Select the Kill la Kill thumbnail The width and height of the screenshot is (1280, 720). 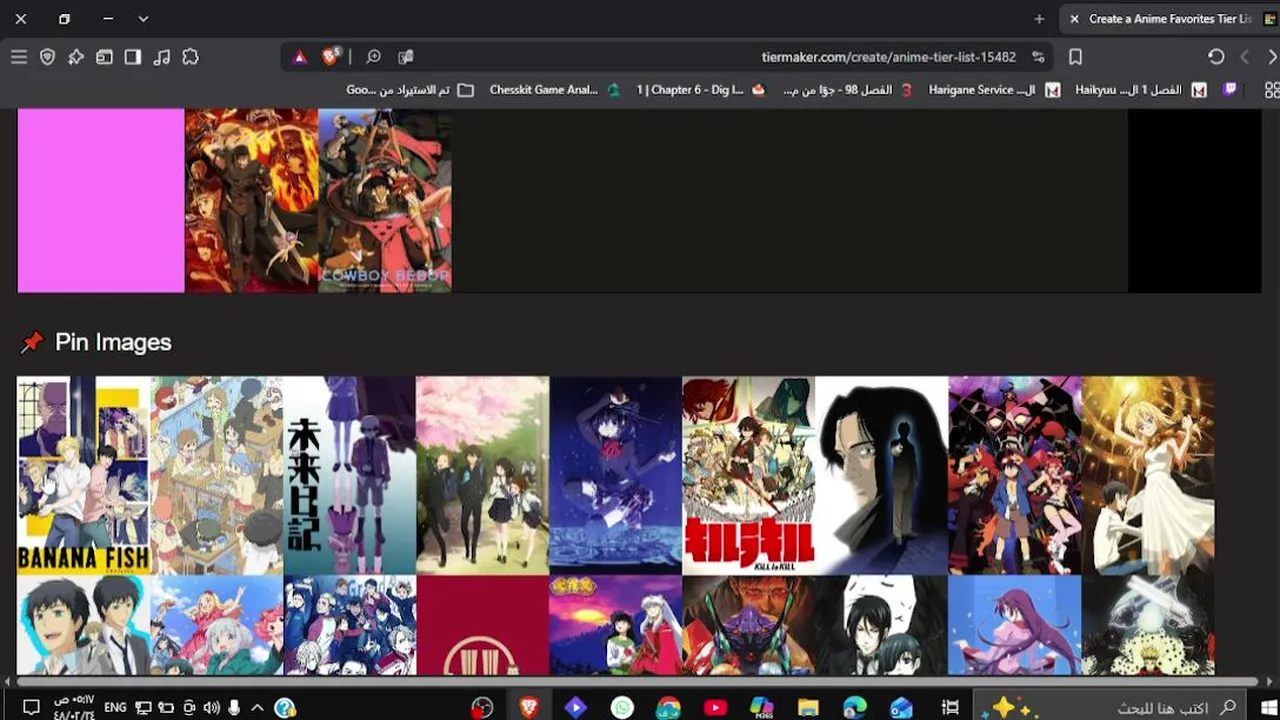(x=748, y=475)
